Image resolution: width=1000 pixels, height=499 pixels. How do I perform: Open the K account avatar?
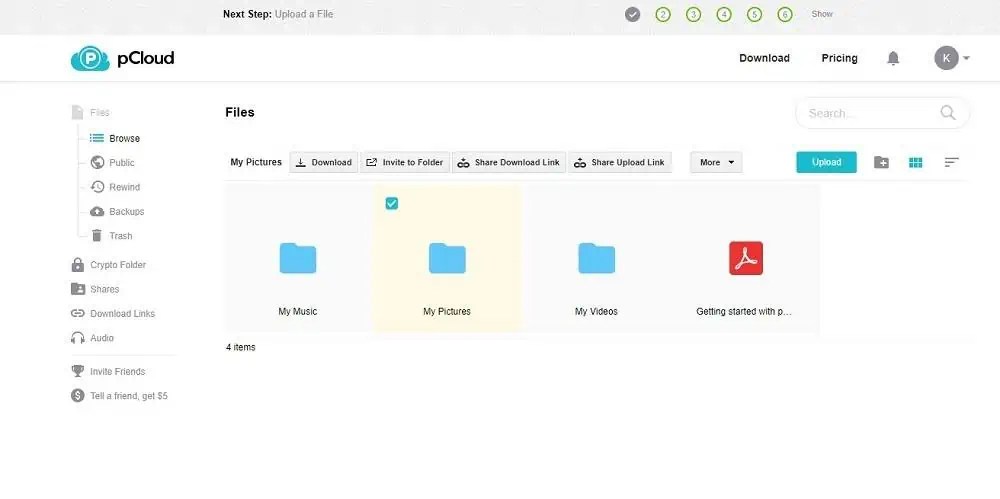[x=946, y=58]
